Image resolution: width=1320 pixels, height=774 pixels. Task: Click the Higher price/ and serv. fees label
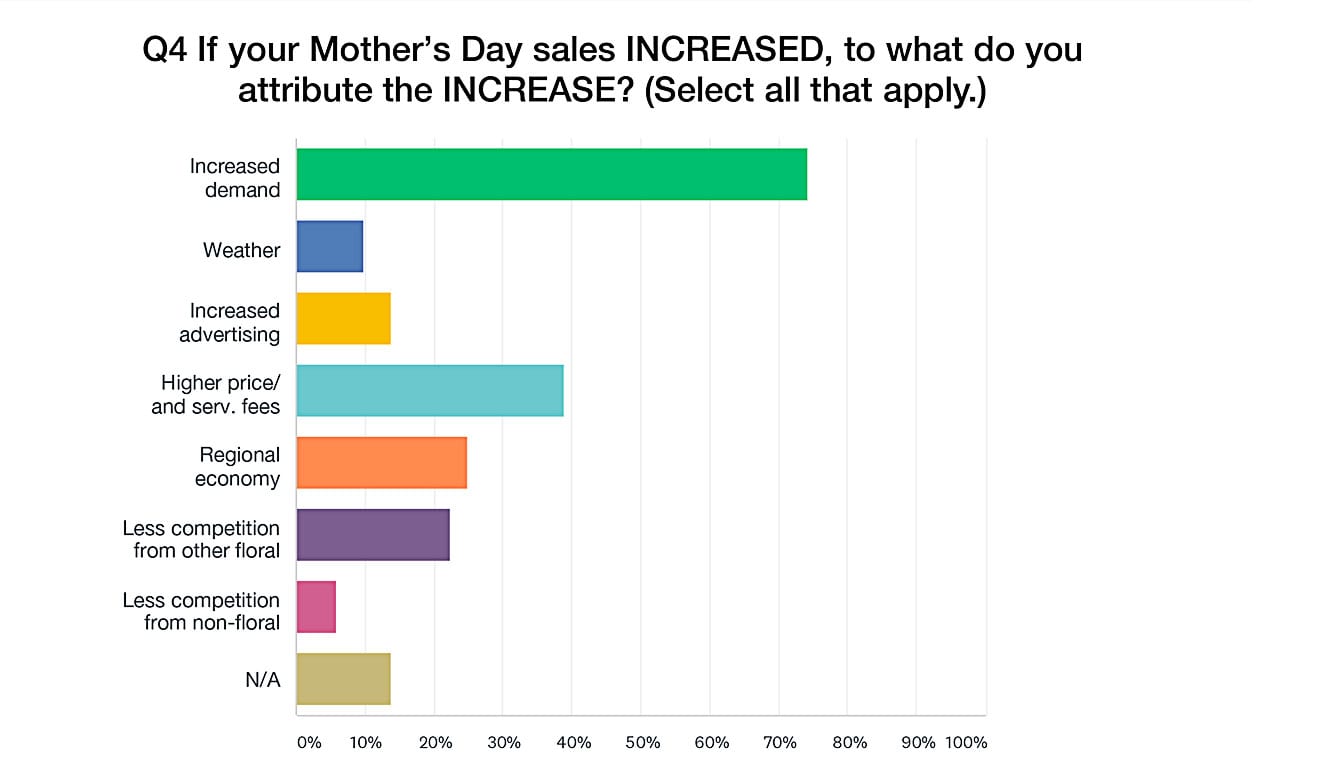coord(216,394)
